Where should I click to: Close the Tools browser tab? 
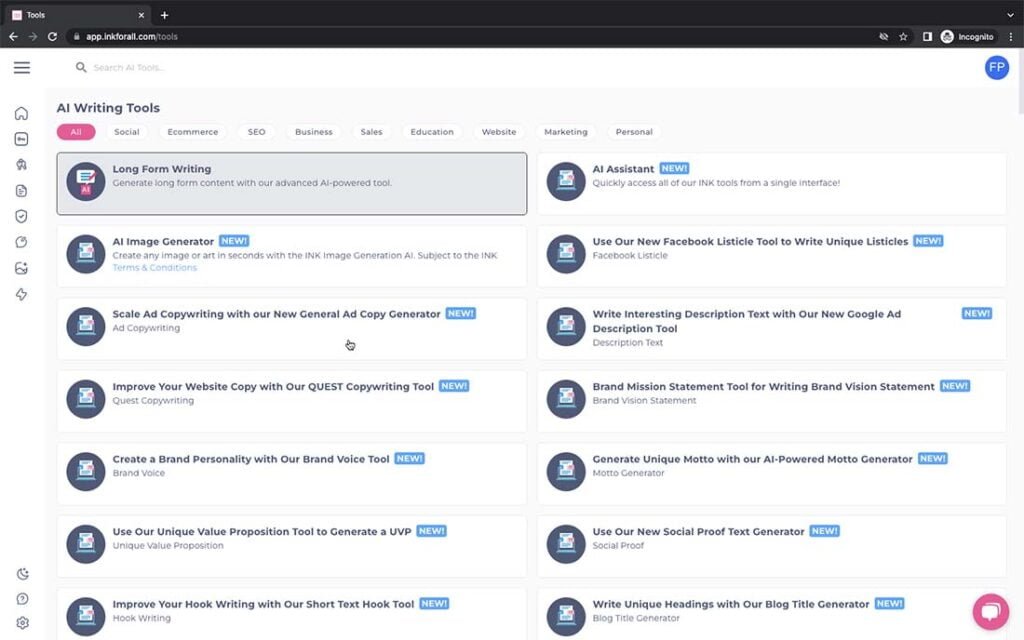pos(141,15)
